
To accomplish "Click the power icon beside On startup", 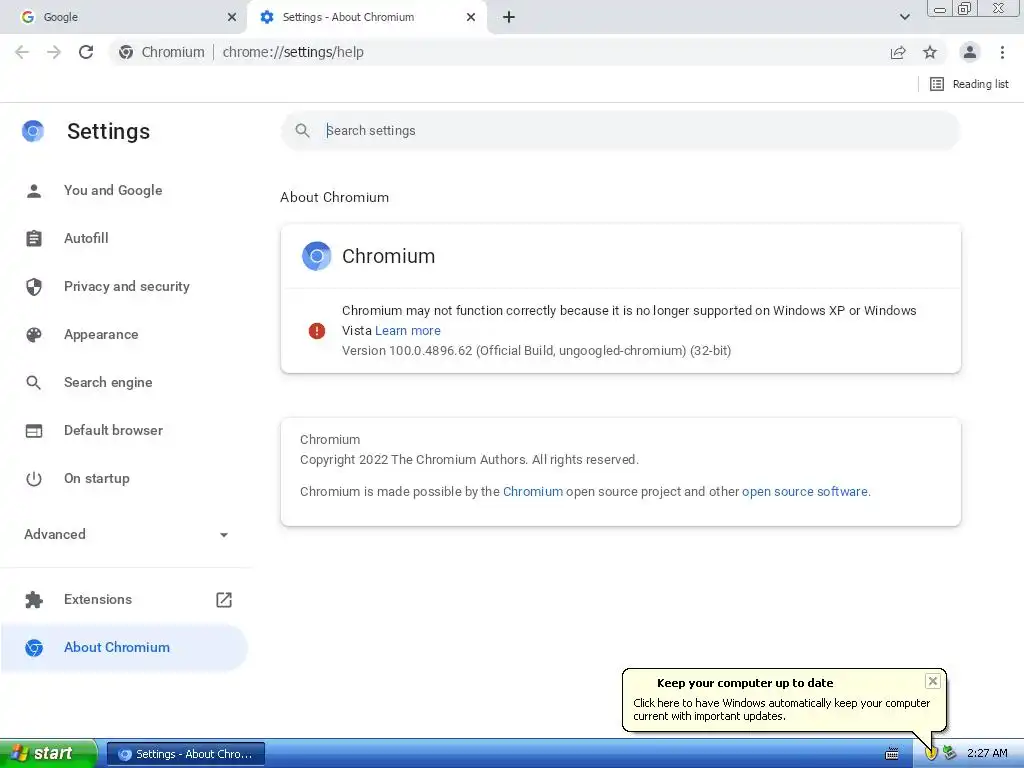I will click(34, 479).
